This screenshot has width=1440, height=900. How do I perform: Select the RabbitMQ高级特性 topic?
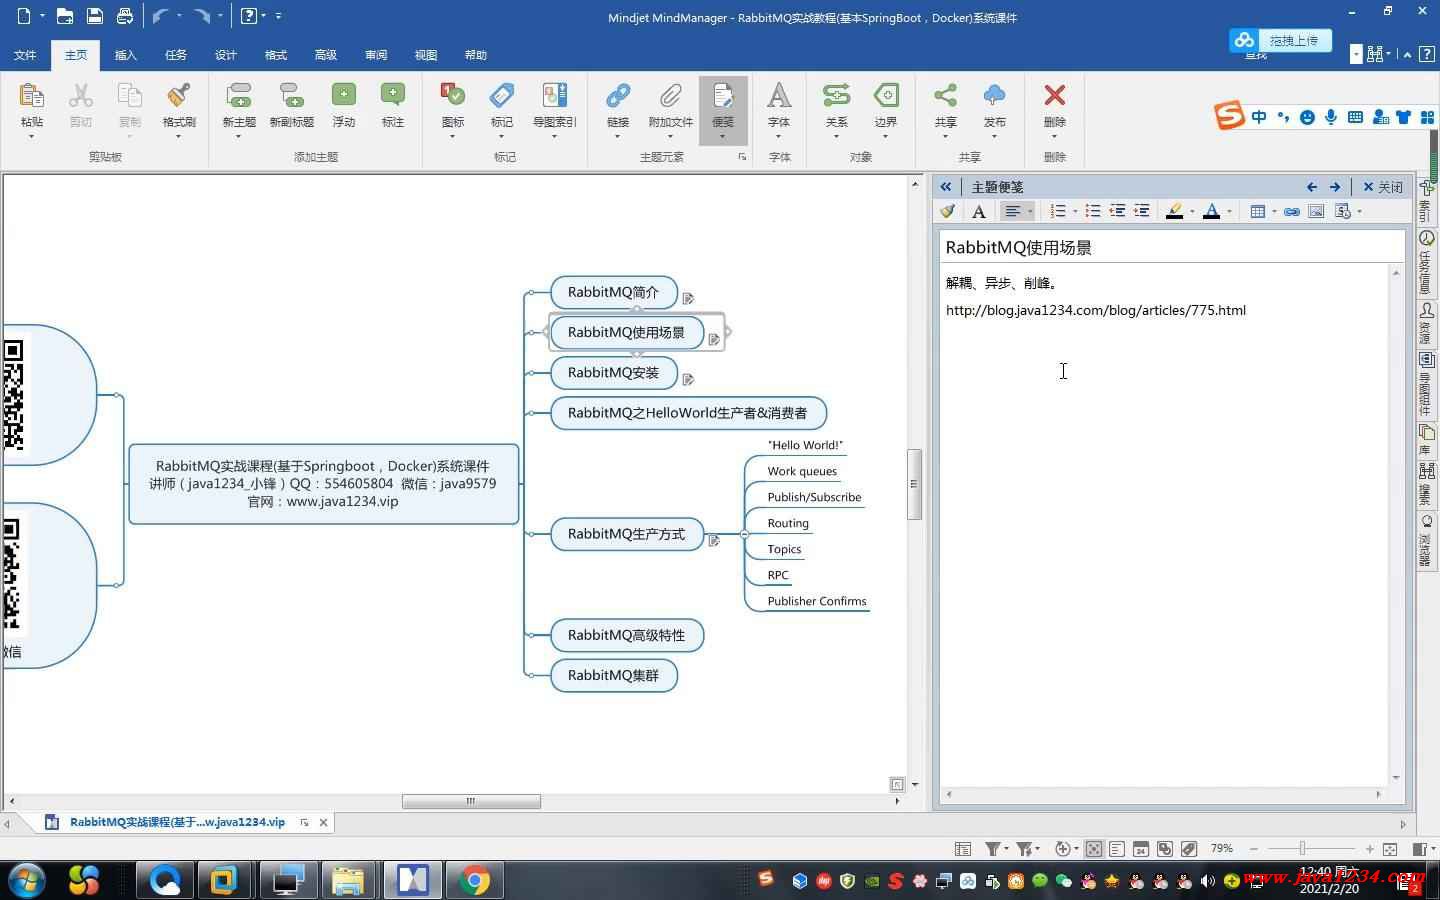(627, 635)
